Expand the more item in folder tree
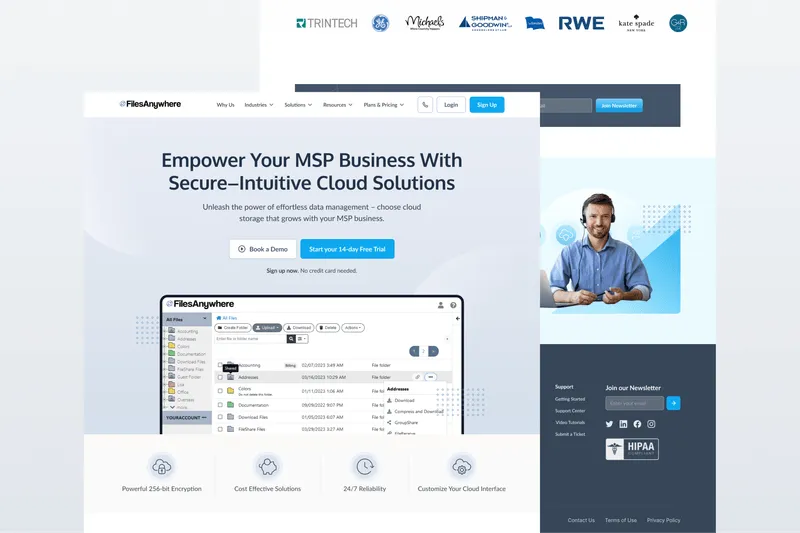This screenshot has height=533, width=800. [x=178, y=407]
